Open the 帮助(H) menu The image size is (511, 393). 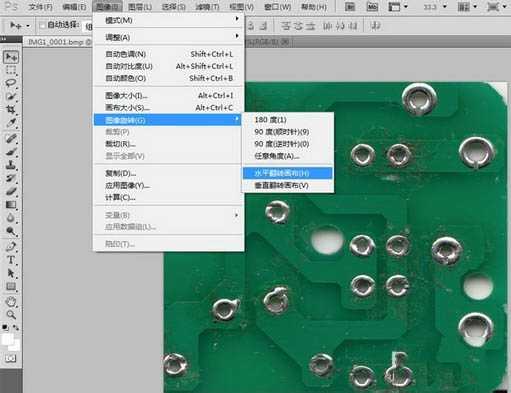coord(314,7)
